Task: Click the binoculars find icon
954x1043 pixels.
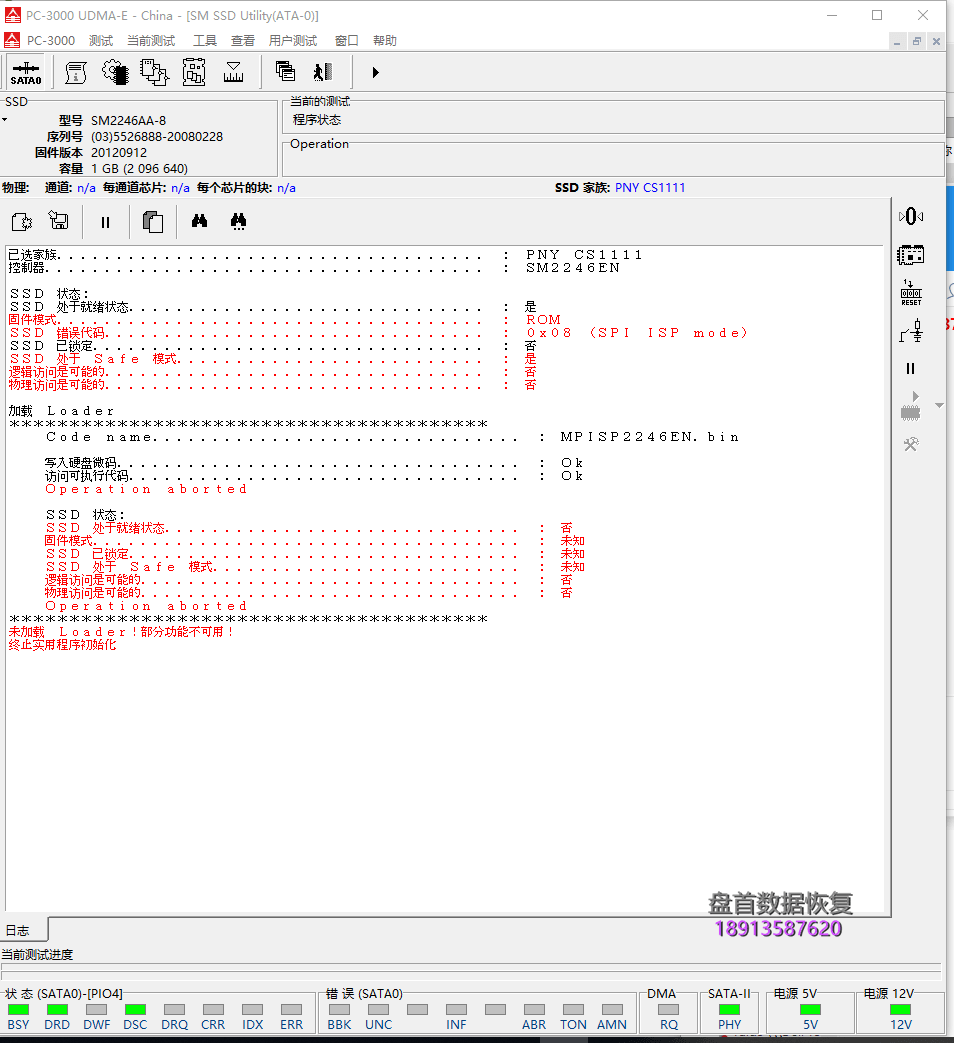Action: (x=200, y=221)
